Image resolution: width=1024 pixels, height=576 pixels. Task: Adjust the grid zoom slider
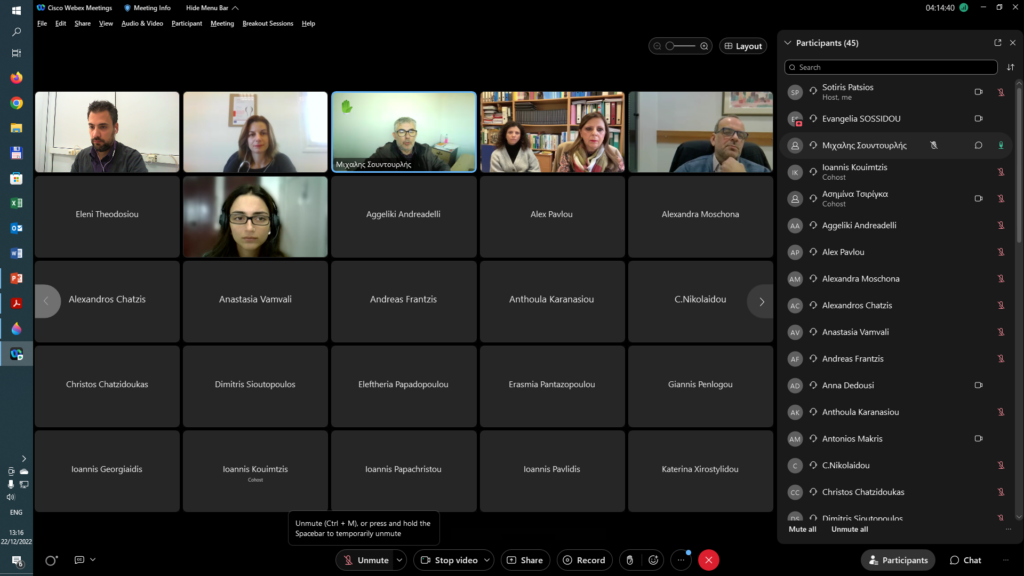681,46
